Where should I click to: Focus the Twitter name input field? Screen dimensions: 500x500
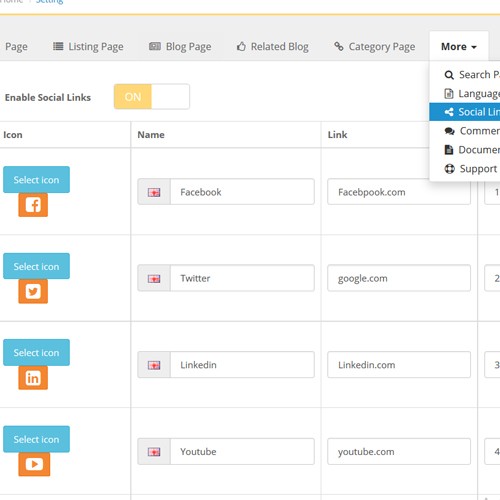click(242, 278)
